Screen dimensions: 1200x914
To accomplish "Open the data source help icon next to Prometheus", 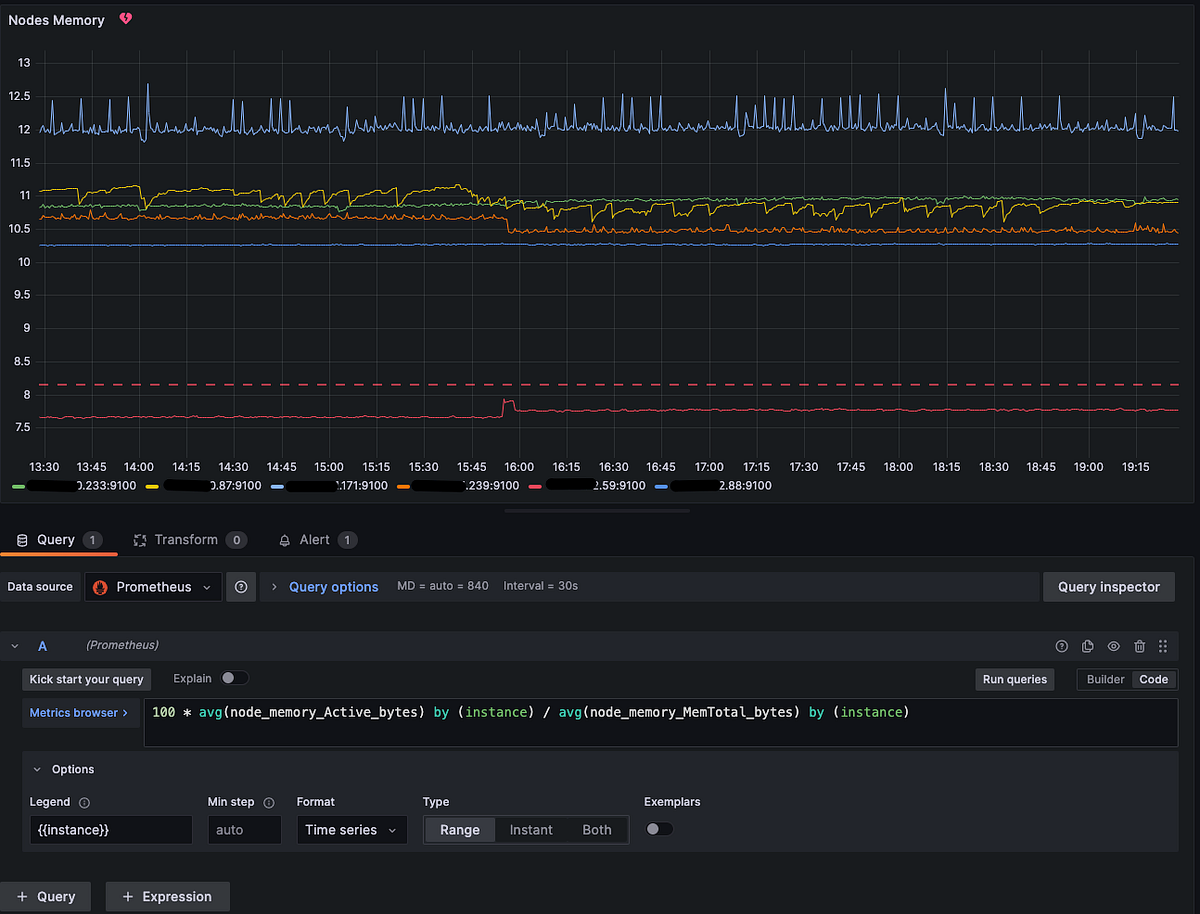I will [241, 586].
